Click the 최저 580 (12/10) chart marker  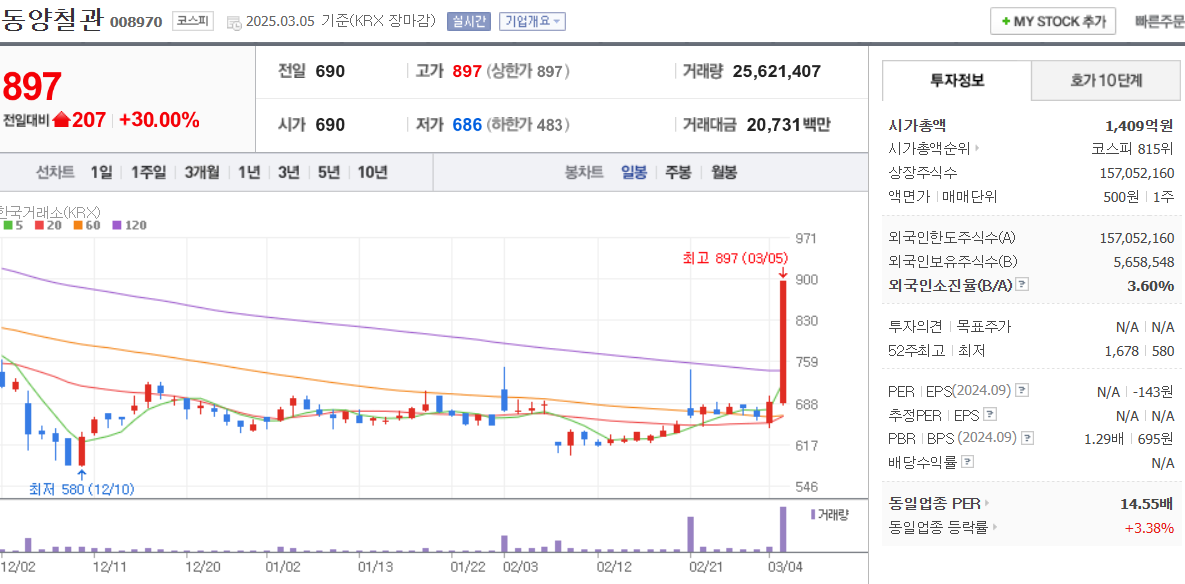tap(82, 490)
